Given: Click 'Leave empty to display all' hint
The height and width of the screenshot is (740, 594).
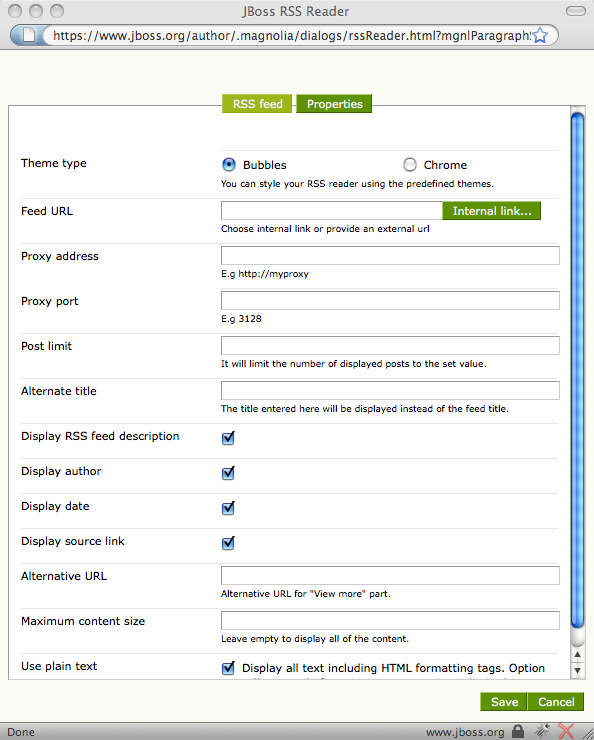Looking at the screenshot, I should click(x=315, y=639).
